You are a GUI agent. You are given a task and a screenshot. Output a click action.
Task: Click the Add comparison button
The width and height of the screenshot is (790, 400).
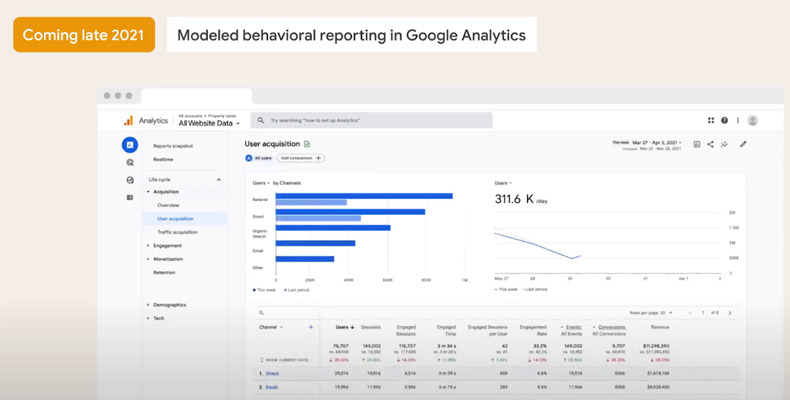tap(301, 158)
